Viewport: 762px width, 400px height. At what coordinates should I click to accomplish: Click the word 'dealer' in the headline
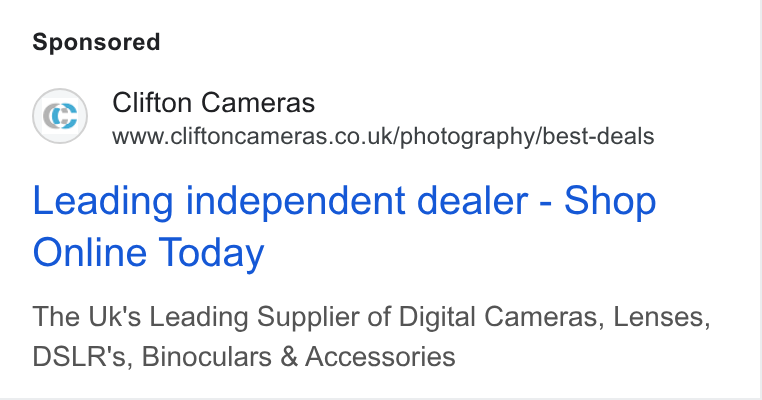click(472, 200)
